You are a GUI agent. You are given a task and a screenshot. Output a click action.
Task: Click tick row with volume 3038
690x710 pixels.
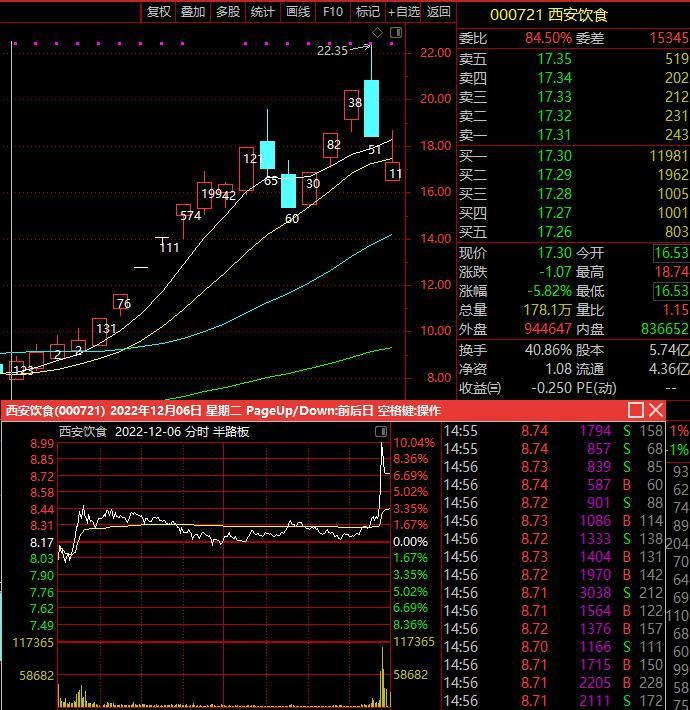click(553, 593)
